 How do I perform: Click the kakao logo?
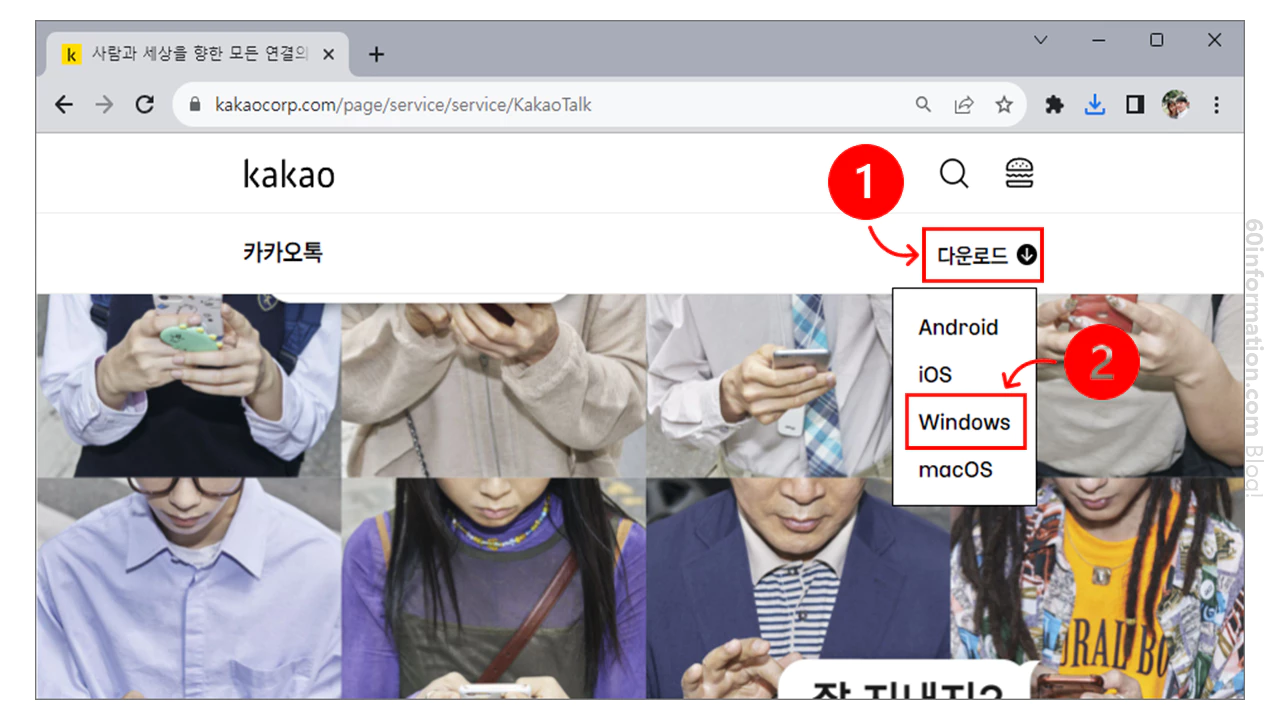click(289, 174)
